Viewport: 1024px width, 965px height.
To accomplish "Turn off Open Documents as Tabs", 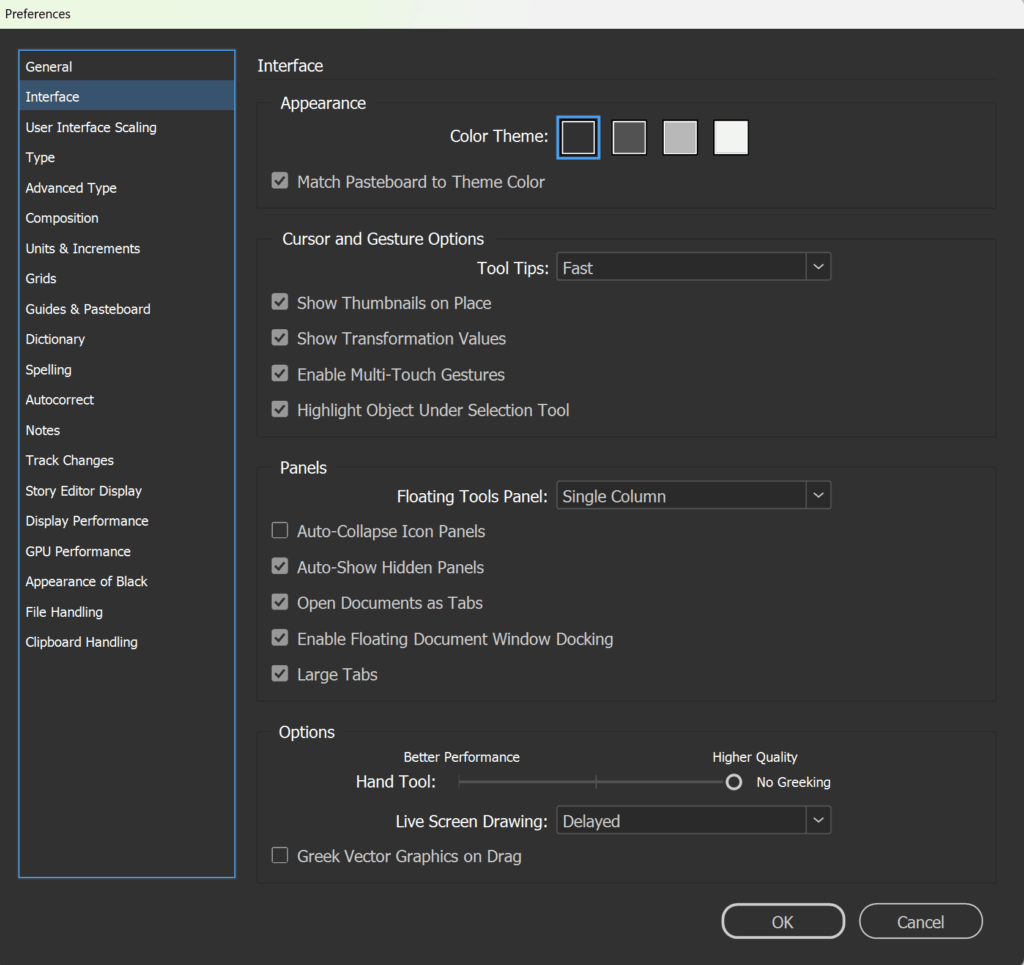I will [x=280, y=602].
